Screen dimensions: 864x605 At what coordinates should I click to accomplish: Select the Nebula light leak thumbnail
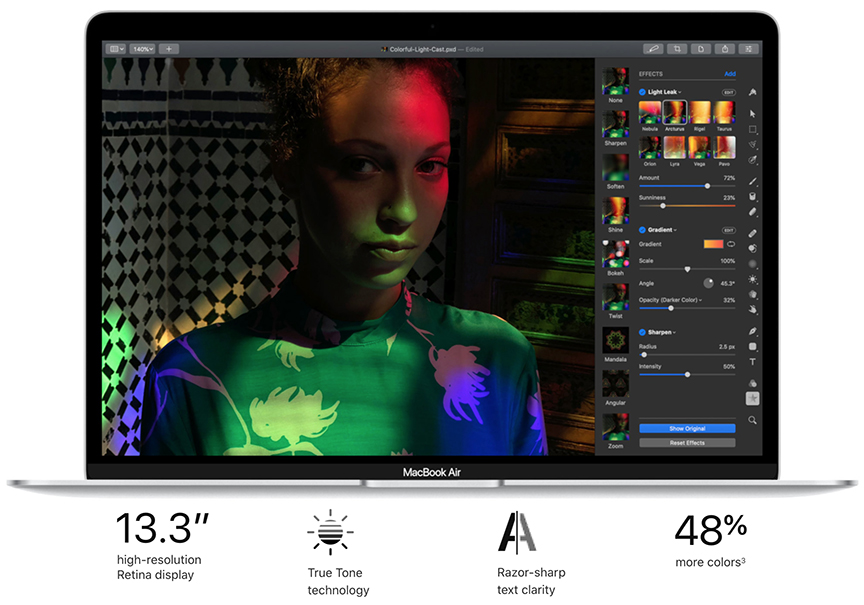click(650, 112)
